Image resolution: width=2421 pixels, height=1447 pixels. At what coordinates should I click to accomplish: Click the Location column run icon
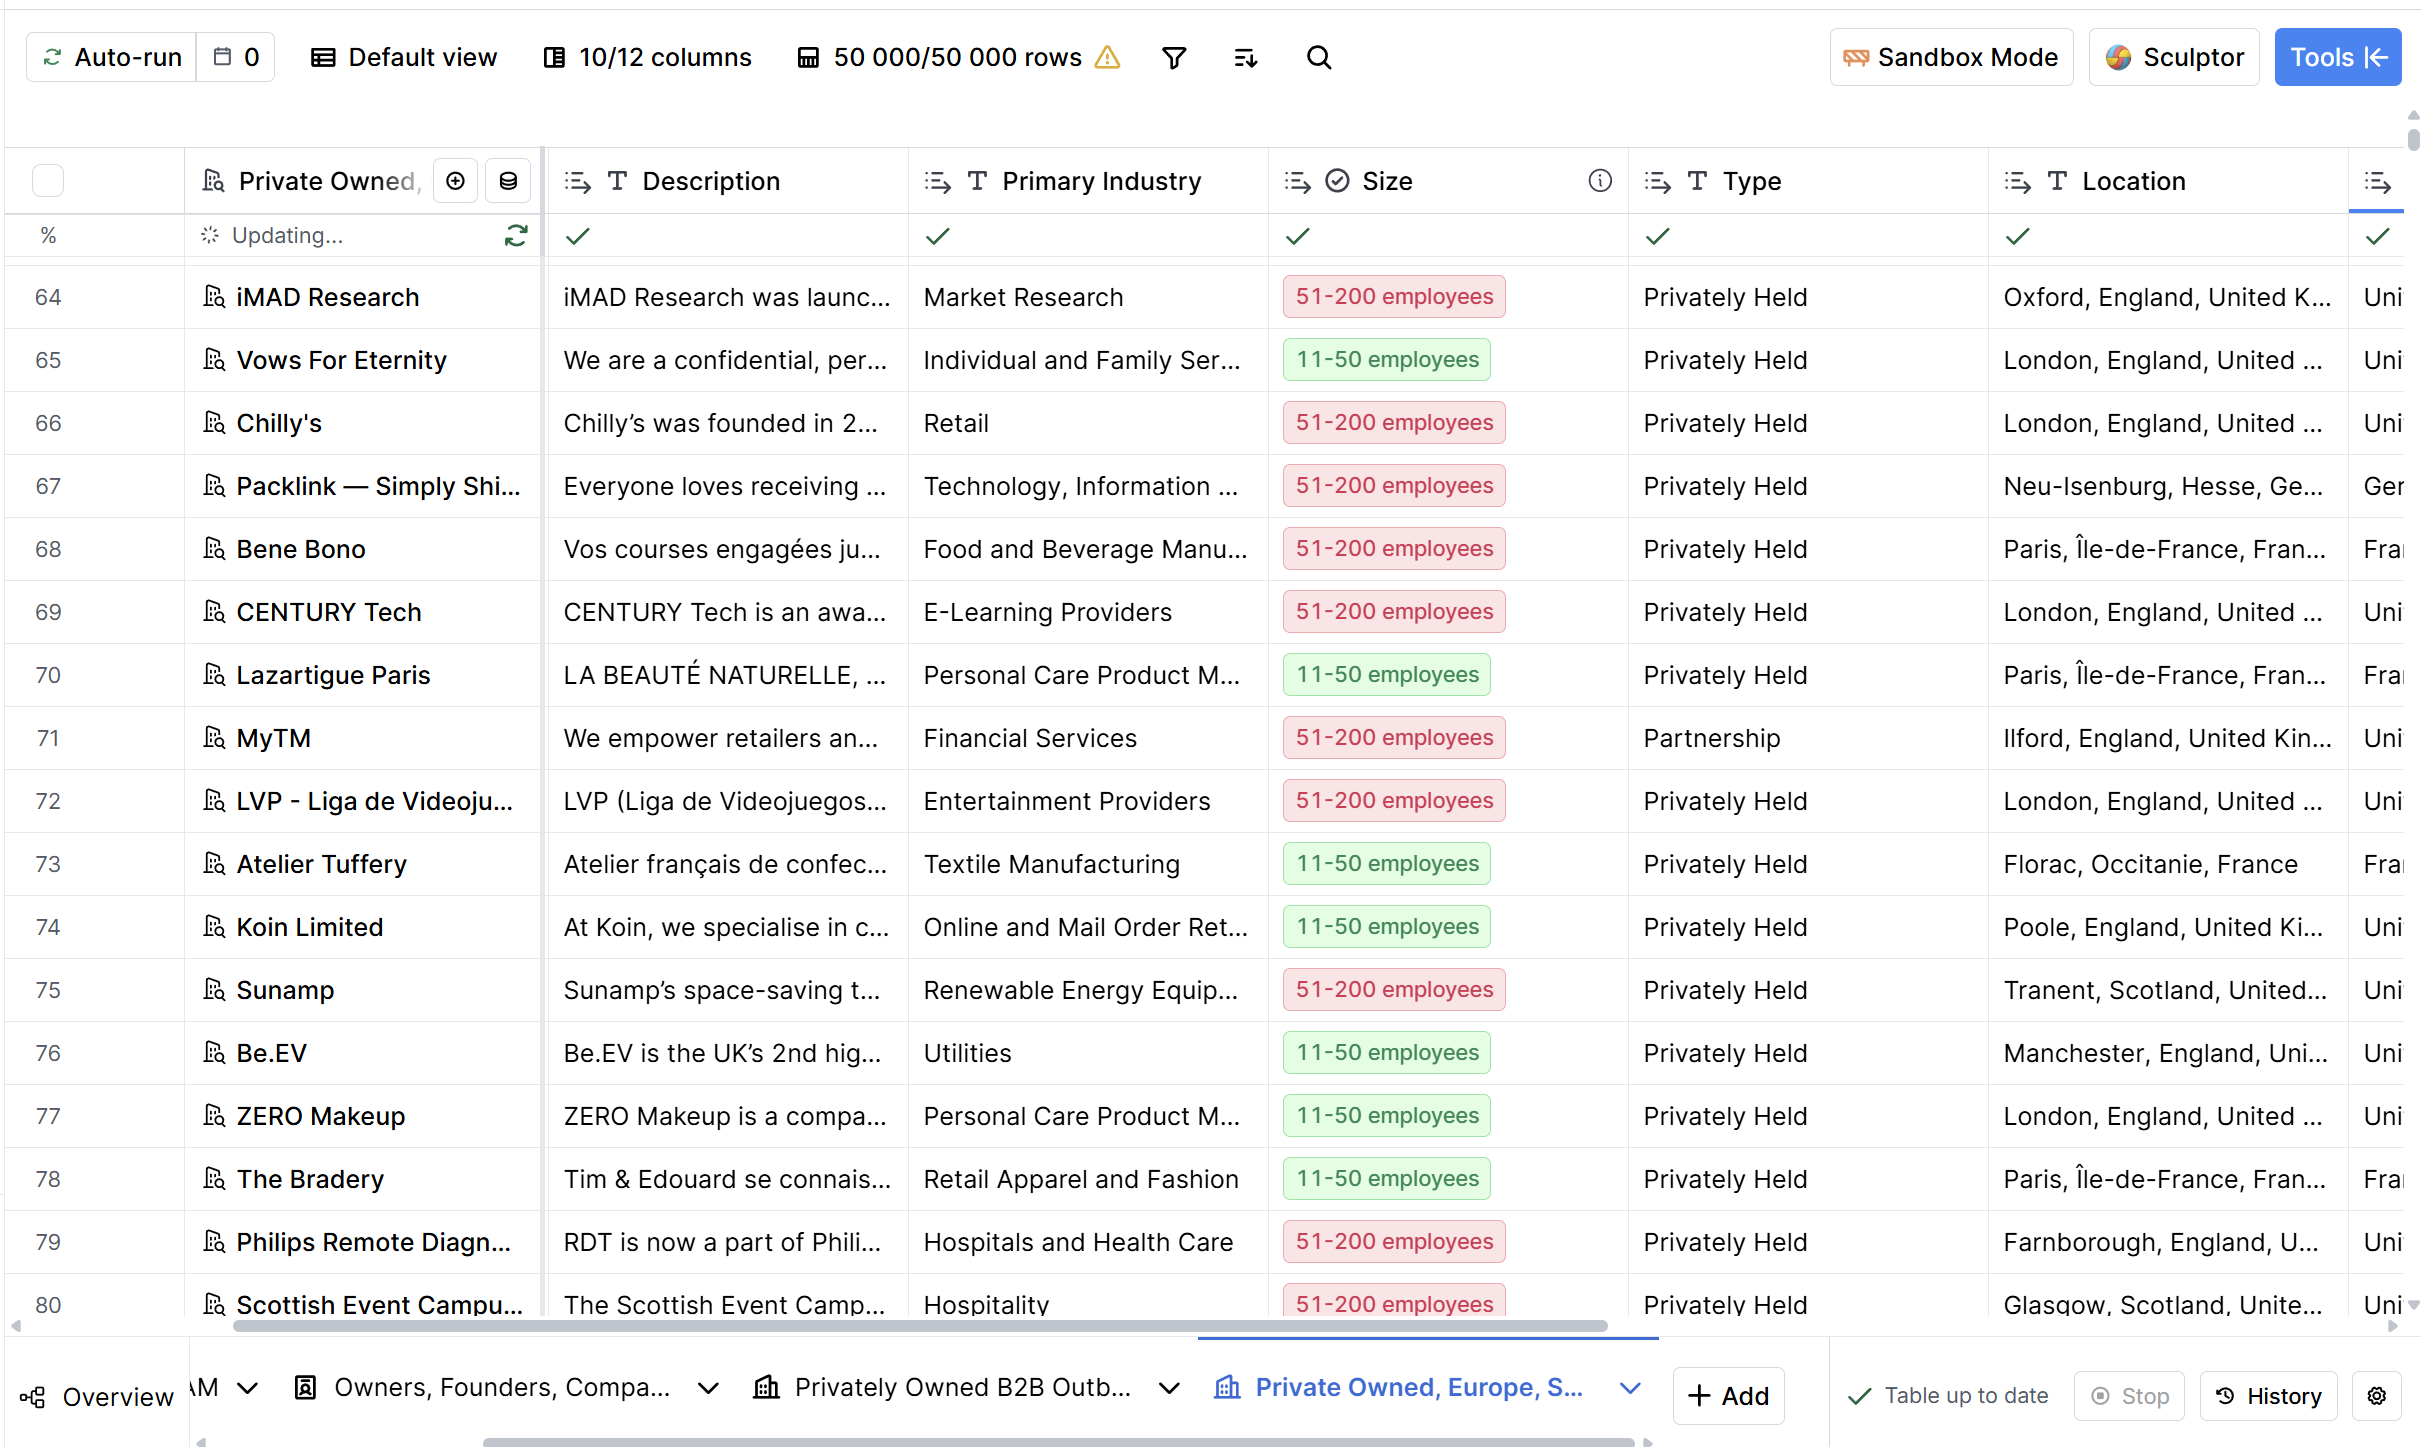(x=2017, y=181)
